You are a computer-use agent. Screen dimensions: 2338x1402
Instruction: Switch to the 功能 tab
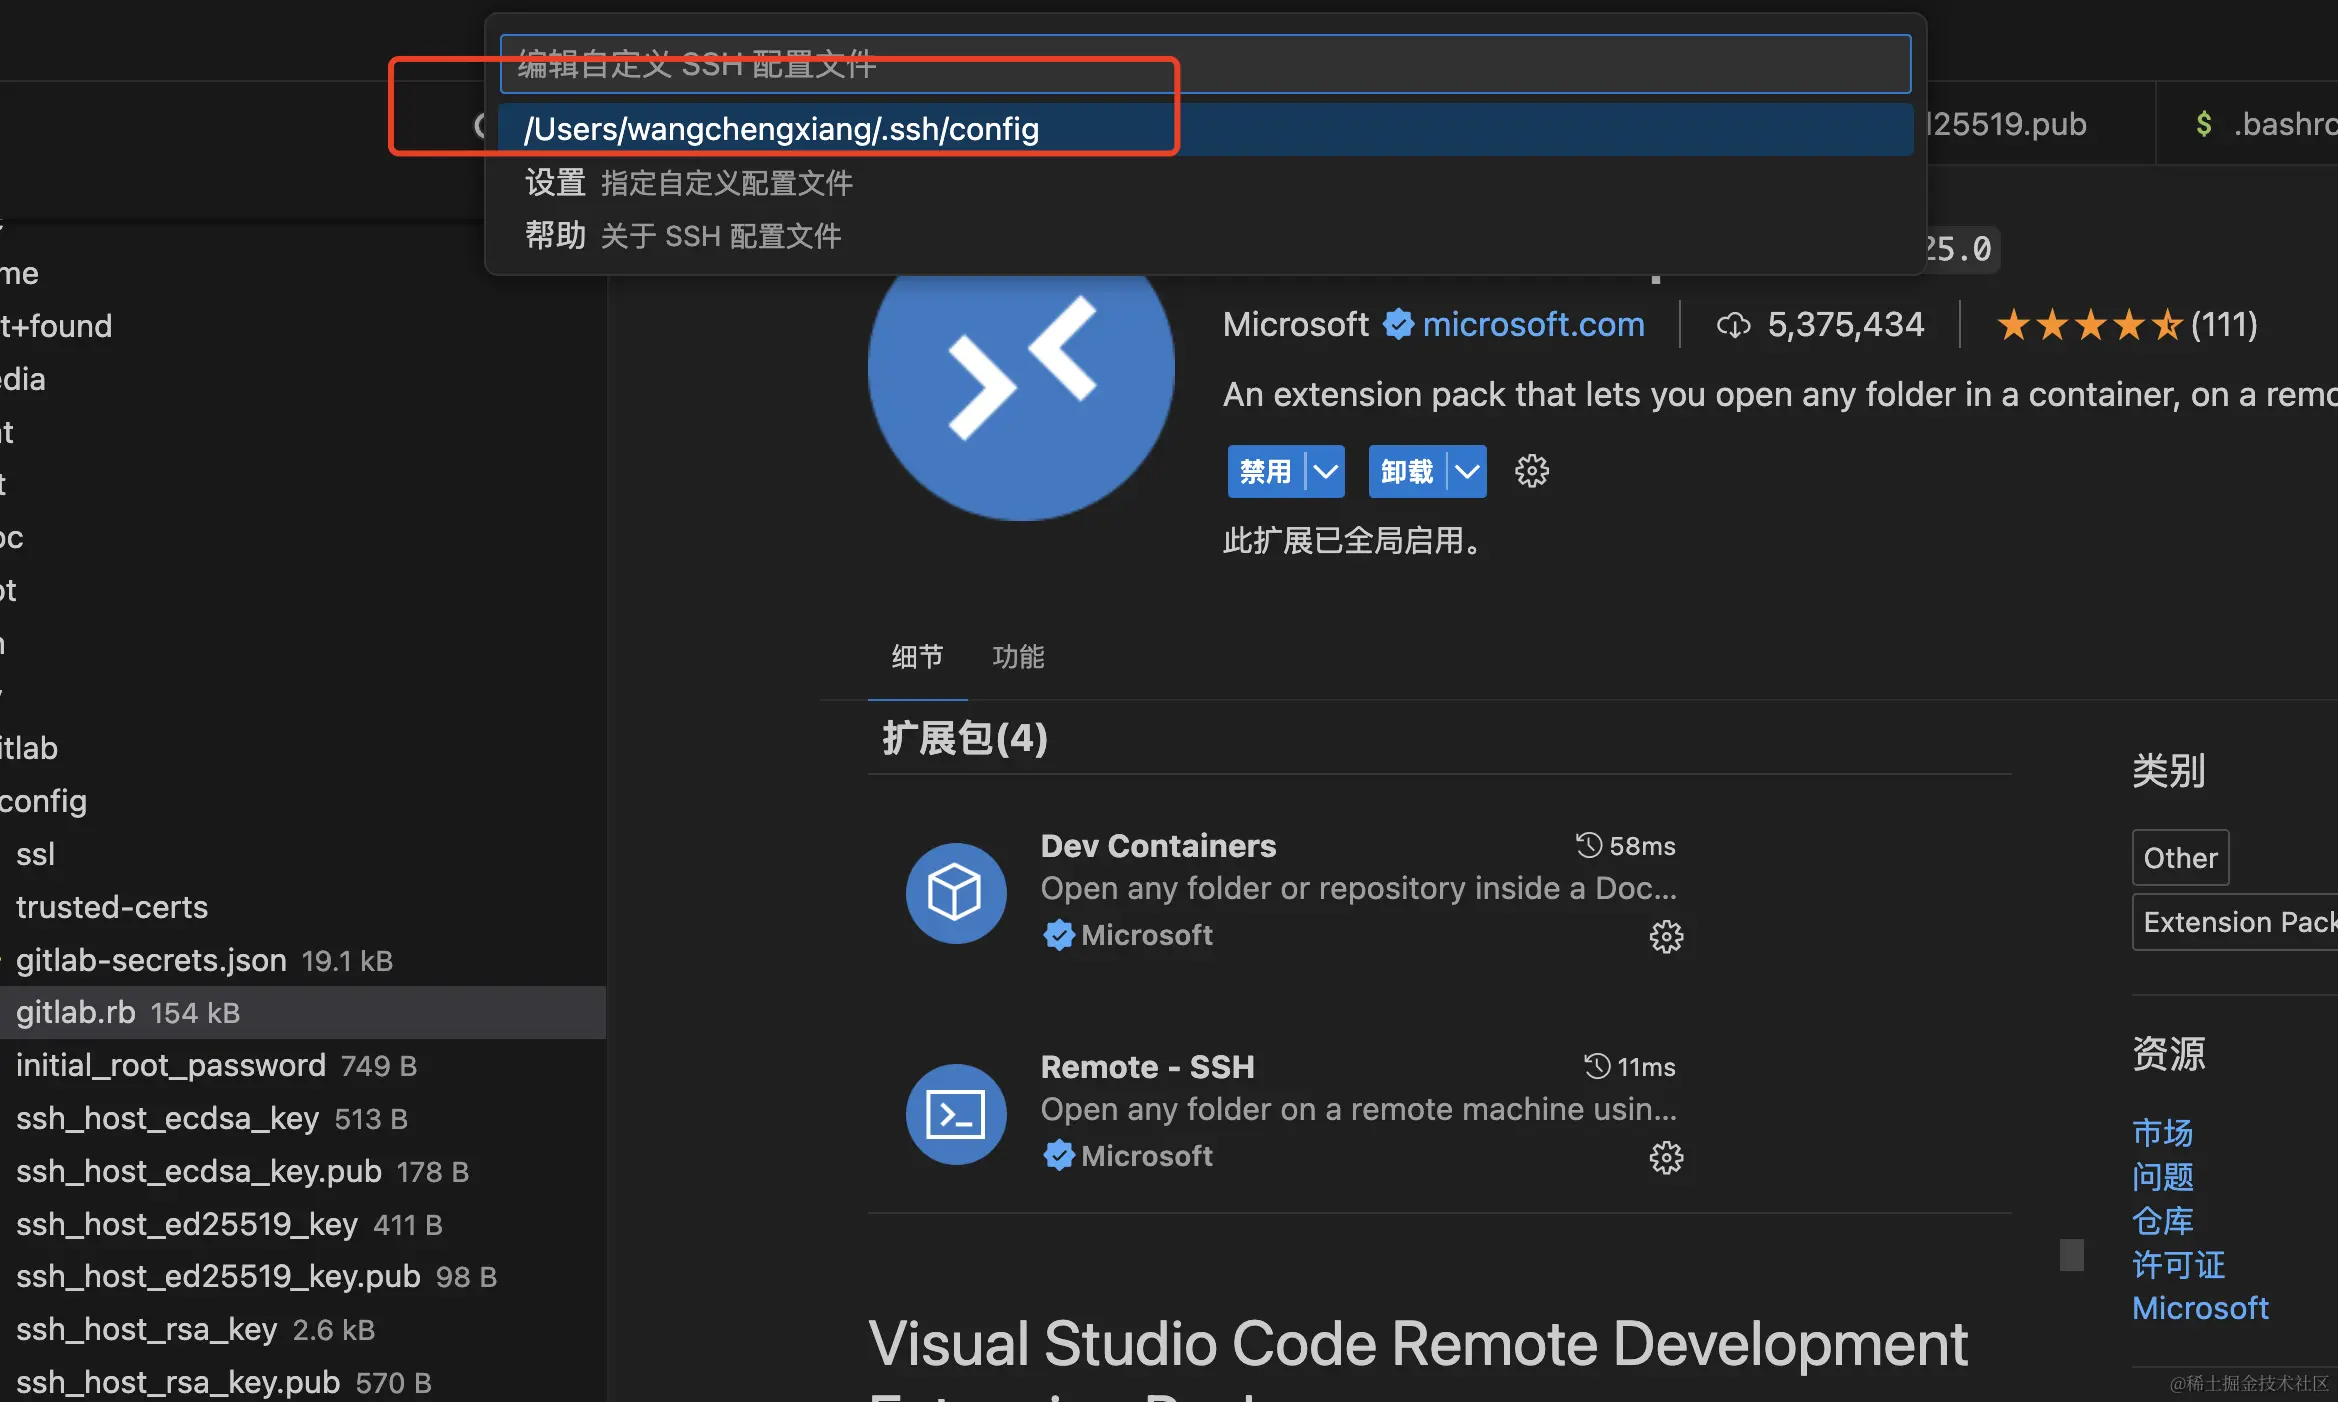1018,657
